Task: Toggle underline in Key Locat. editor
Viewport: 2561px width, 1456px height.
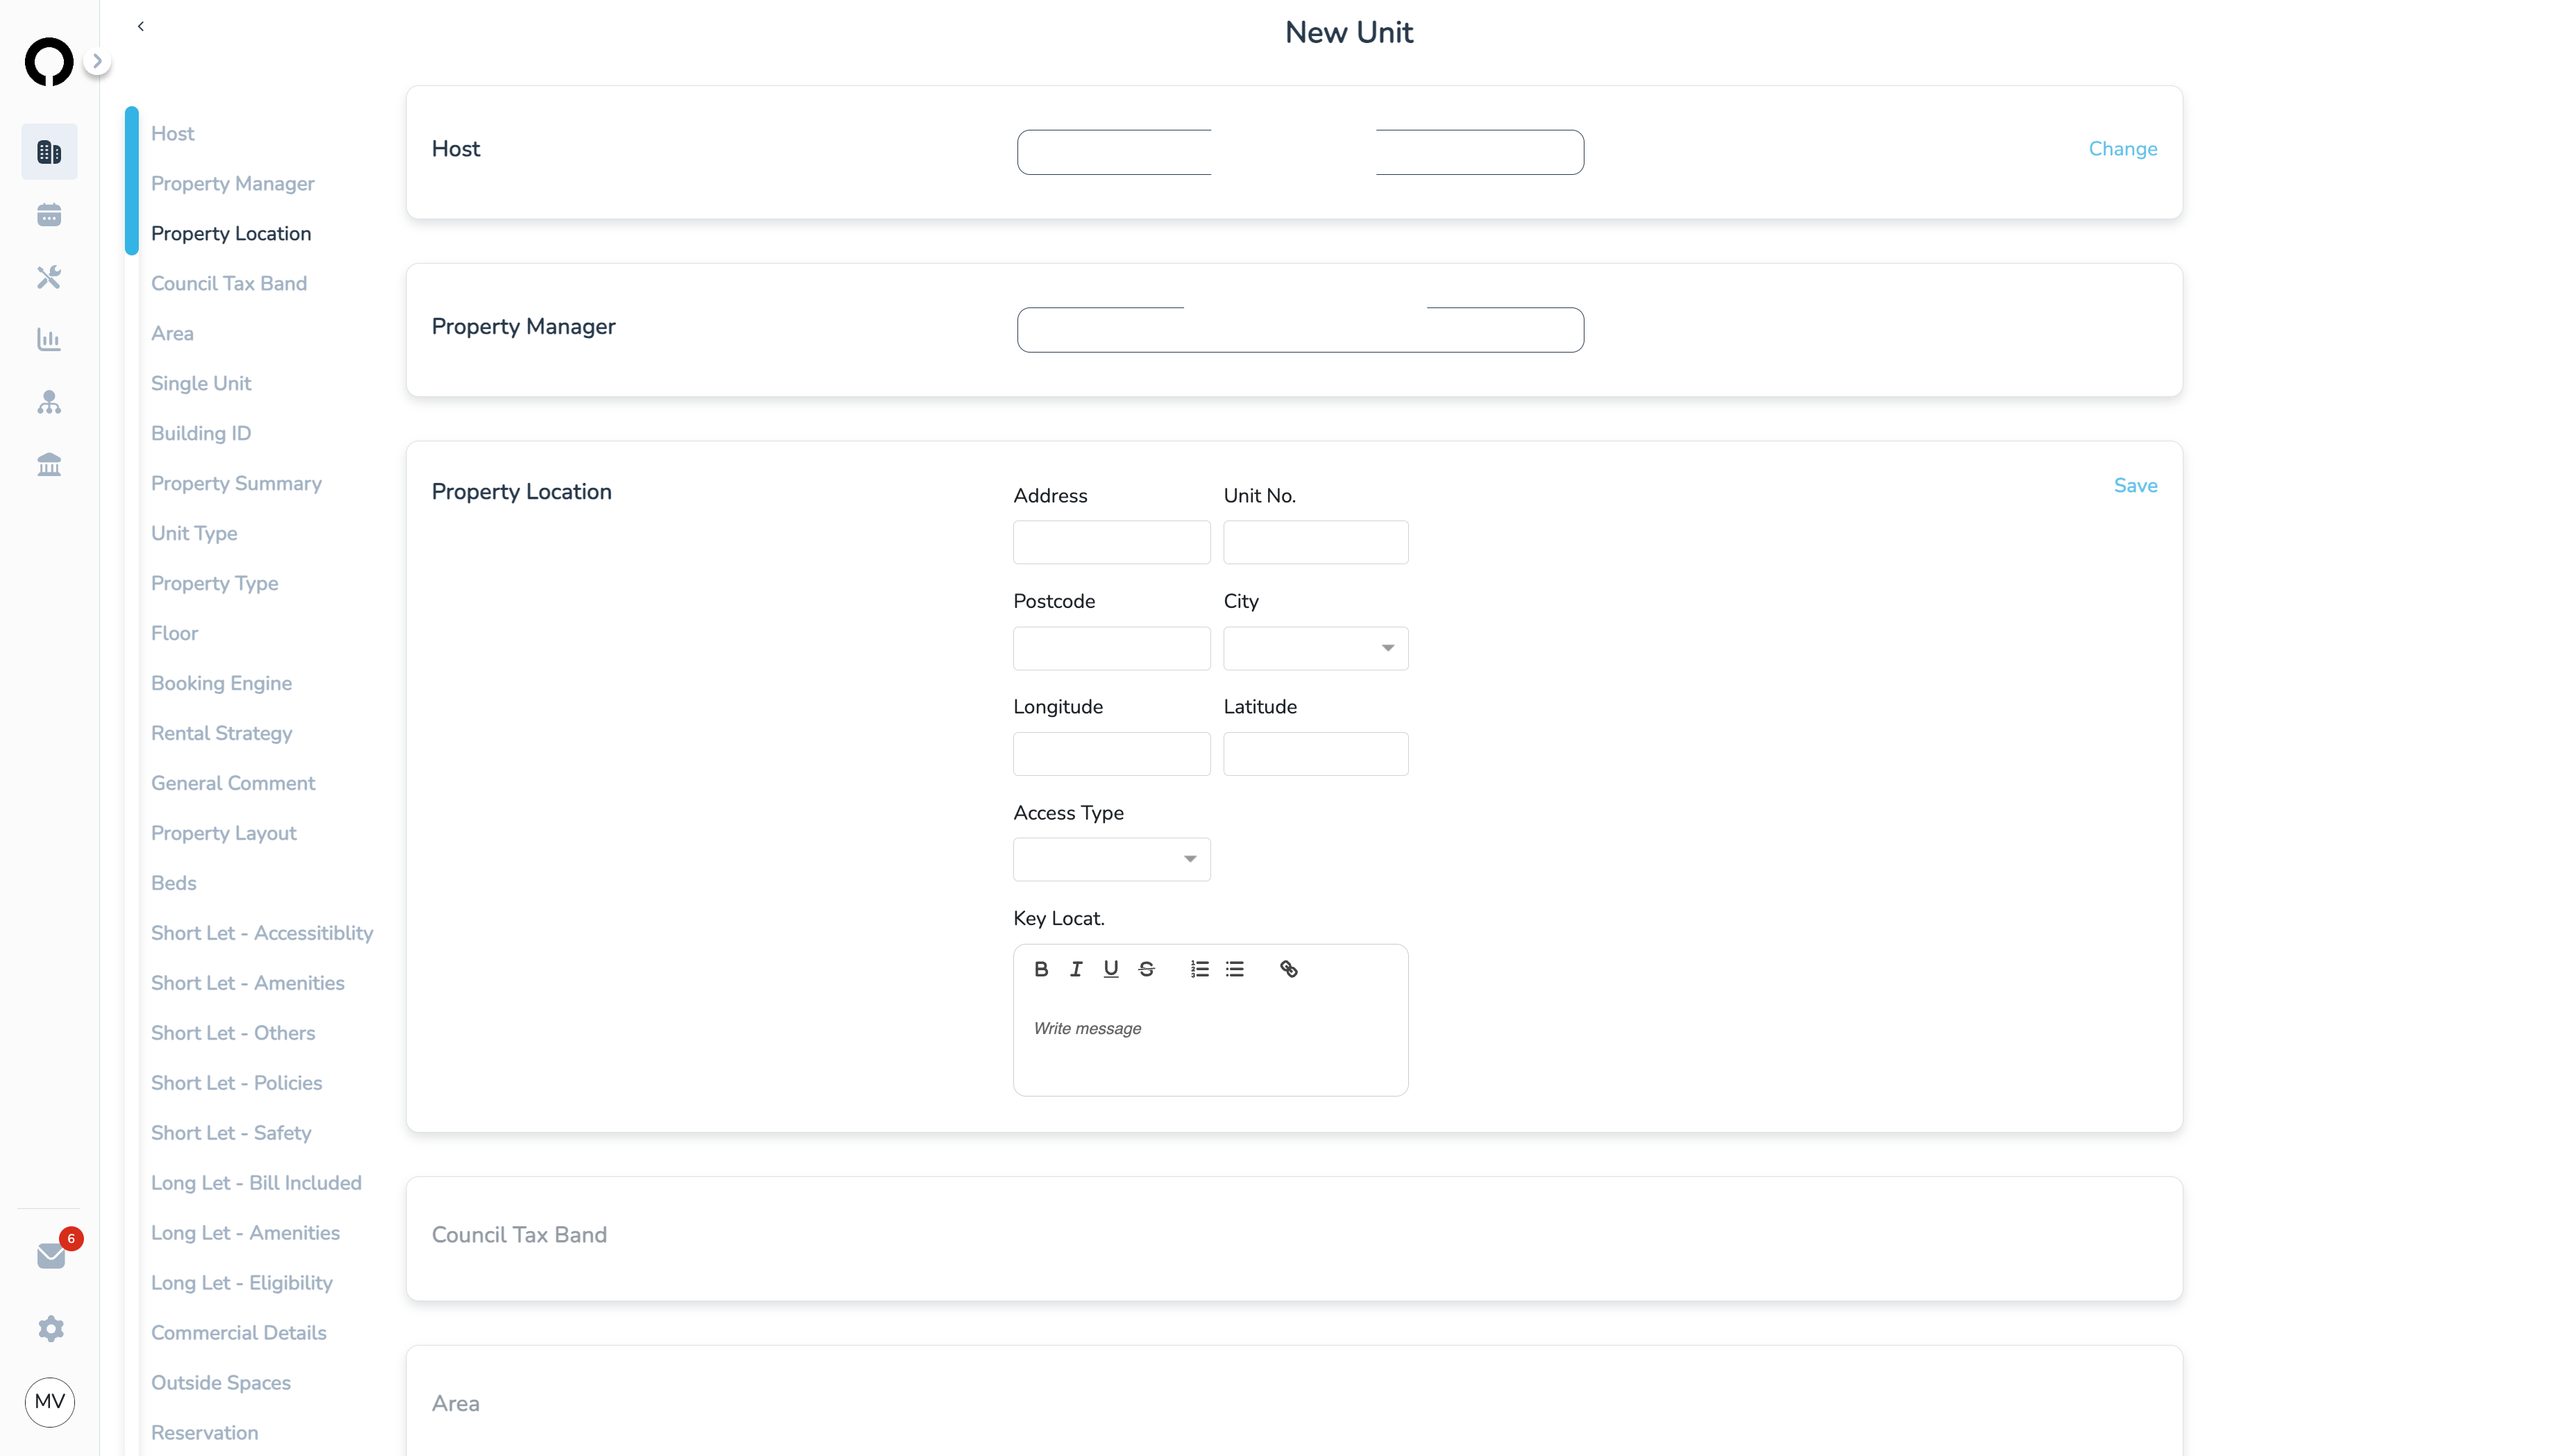Action: [x=1111, y=969]
